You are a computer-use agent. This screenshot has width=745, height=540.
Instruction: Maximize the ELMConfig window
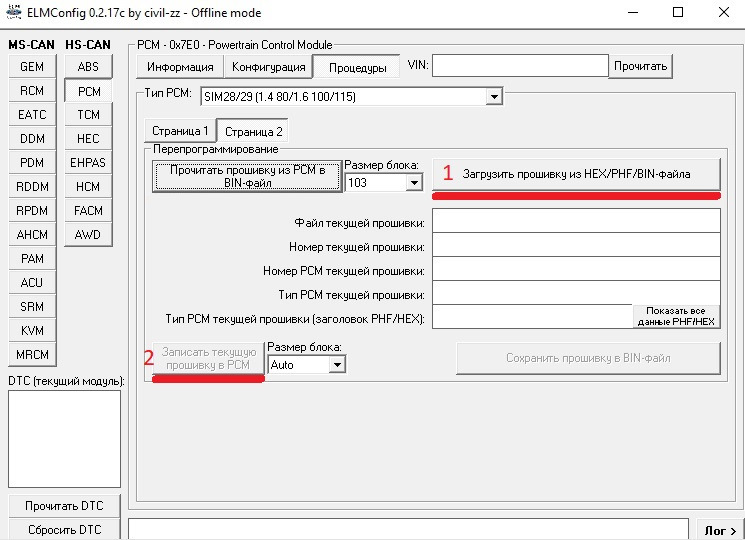tap(678, 12)
